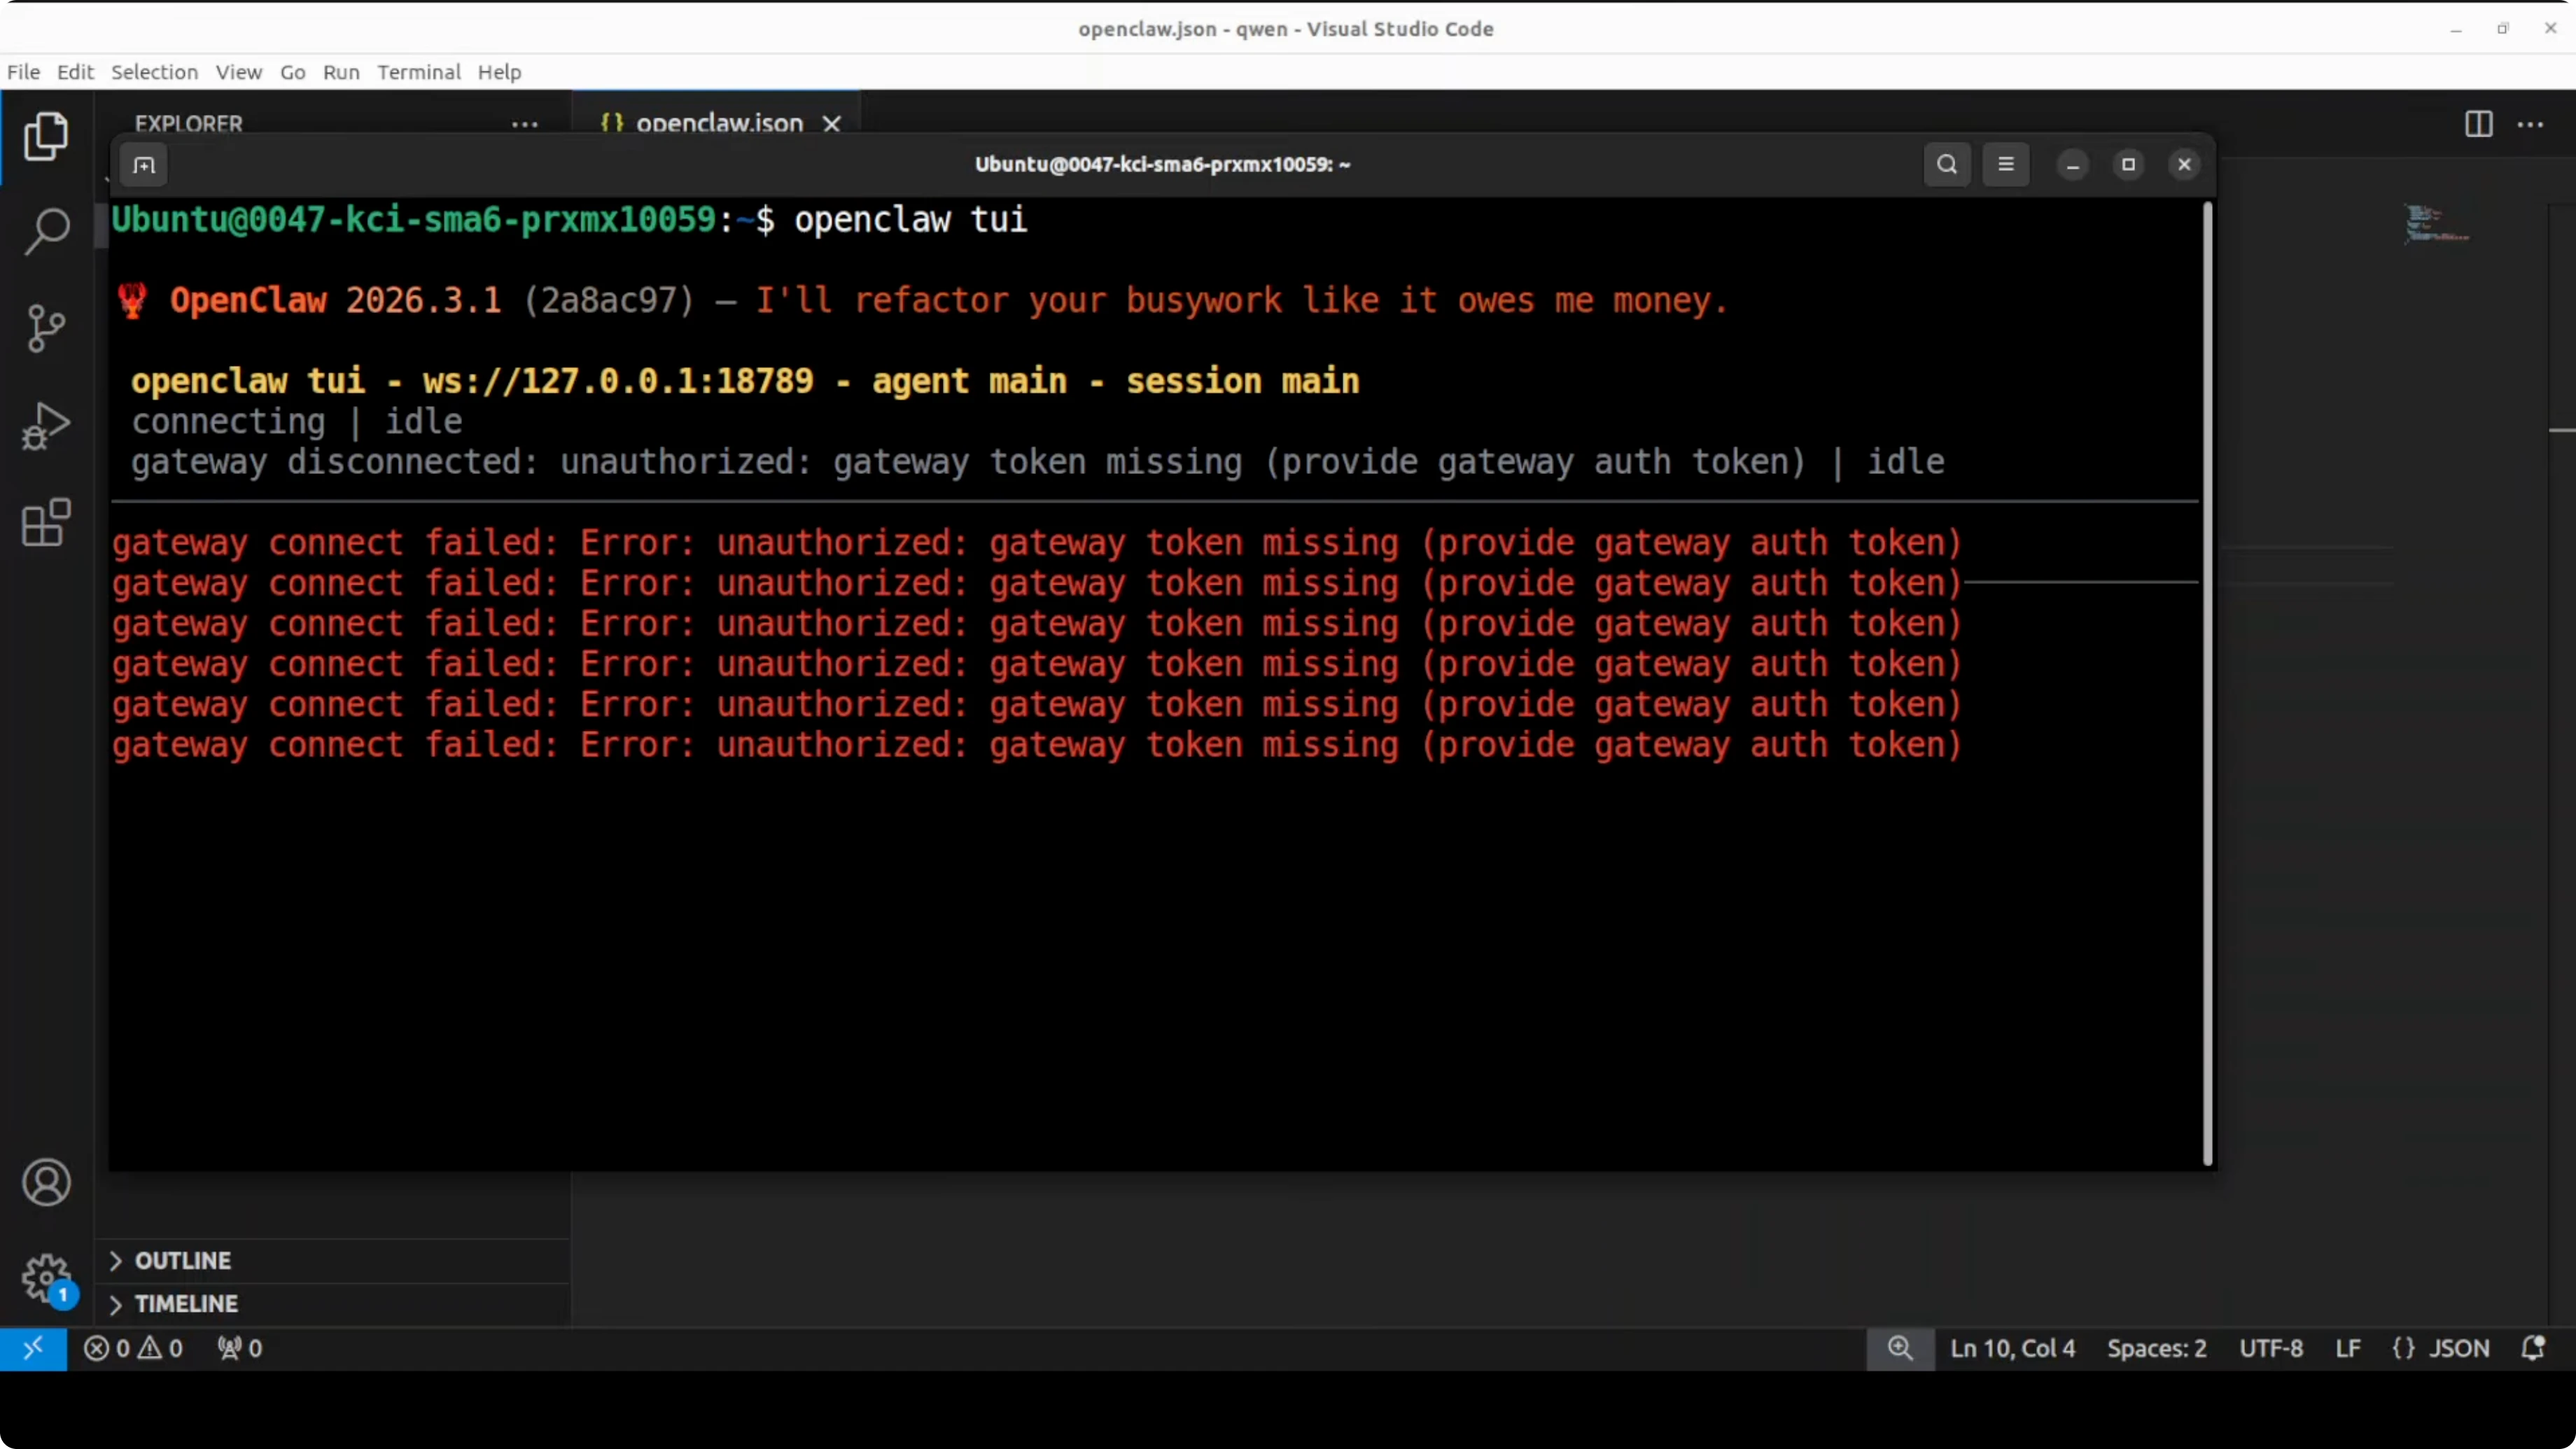Split the editor to the right
Viewport: 2576px width, 1449px height.
click(2478, 124)
